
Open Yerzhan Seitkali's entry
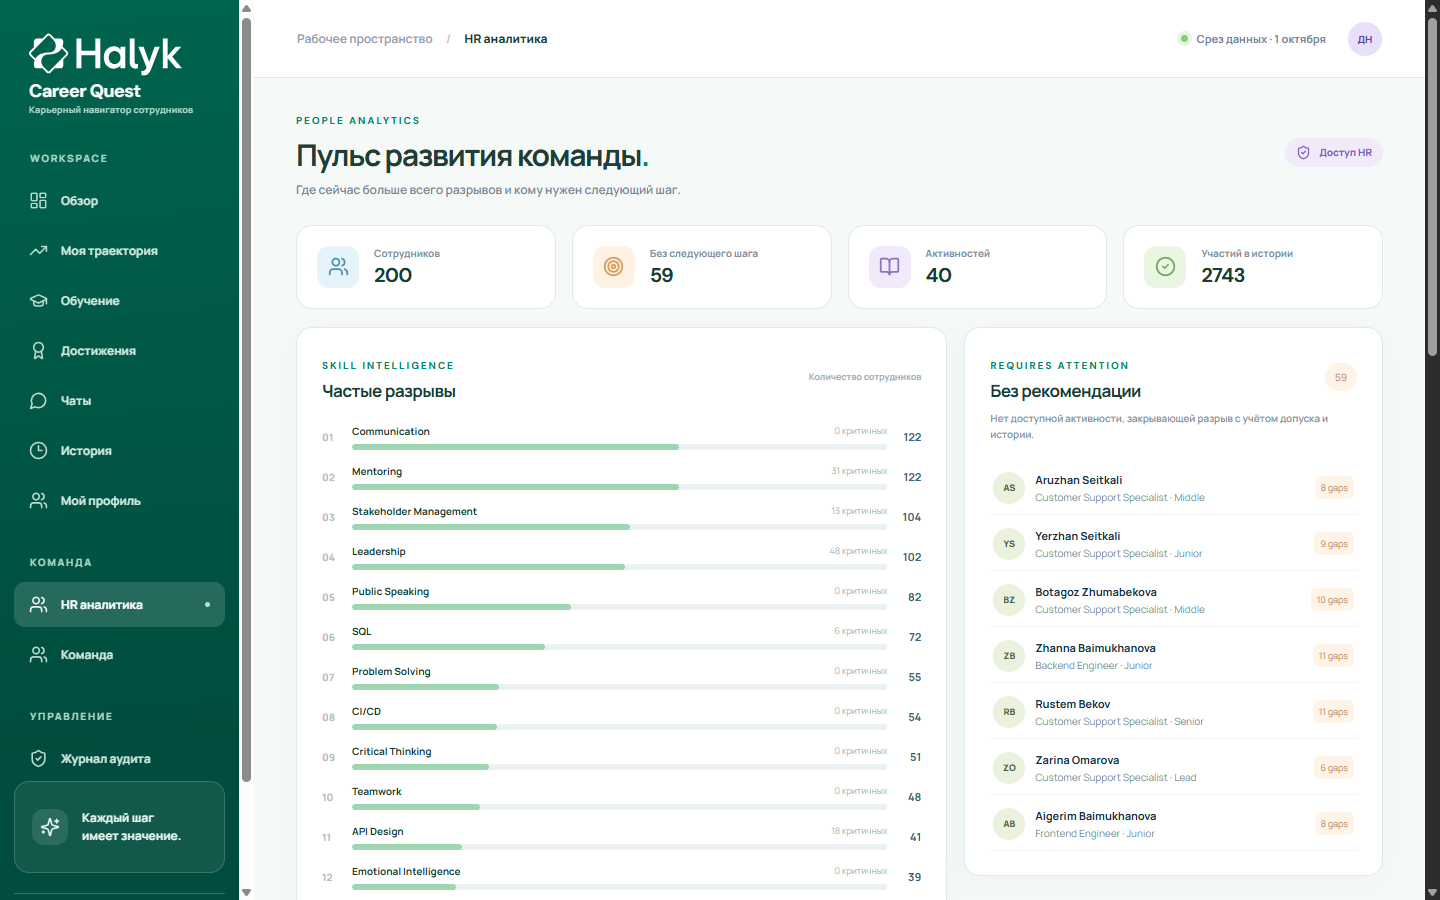pos(1173,544)
